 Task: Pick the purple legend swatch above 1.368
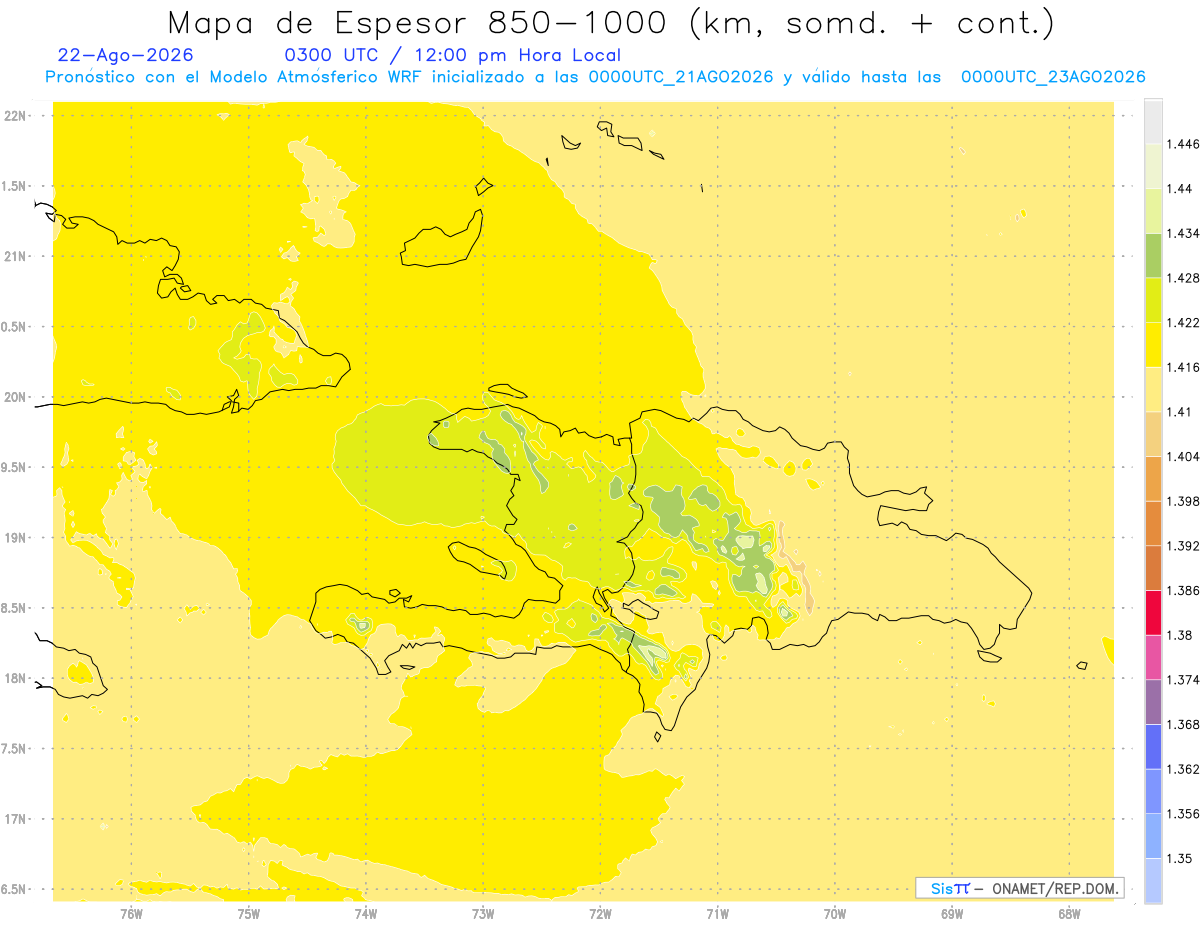point(1153,701)
